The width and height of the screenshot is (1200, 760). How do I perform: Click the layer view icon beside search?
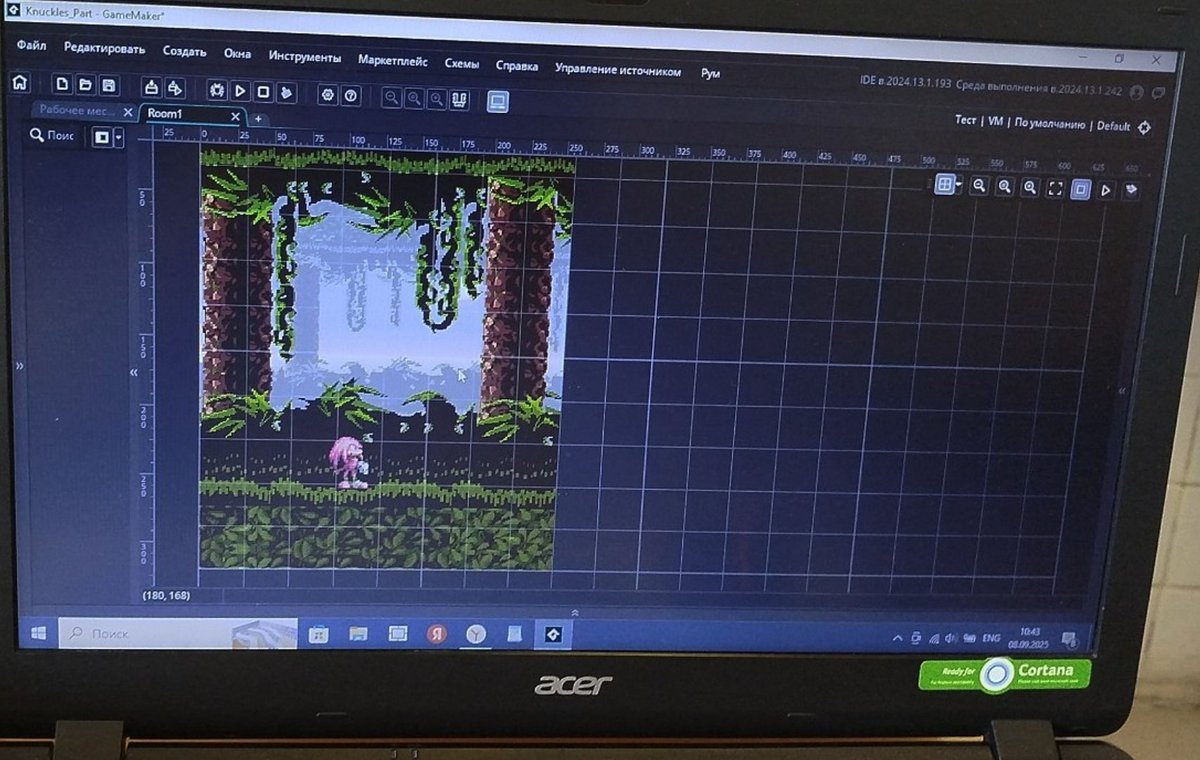pos(101,137)
